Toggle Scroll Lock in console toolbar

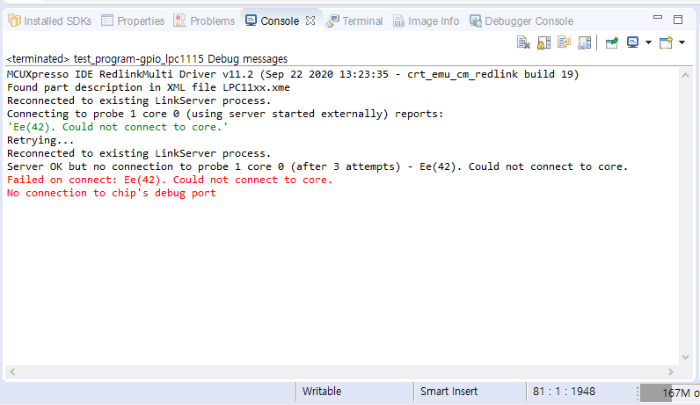pos(544,43)
